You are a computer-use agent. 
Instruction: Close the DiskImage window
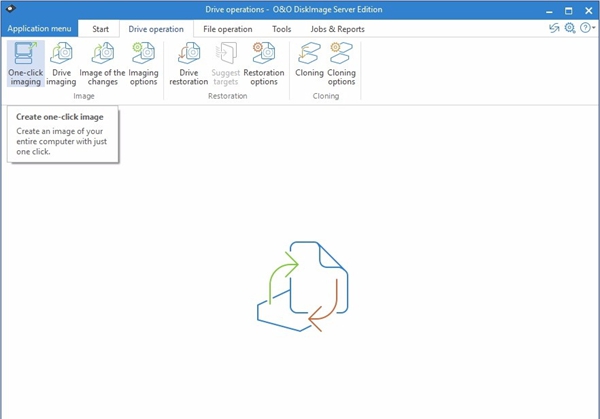click(x=589, y=11)
